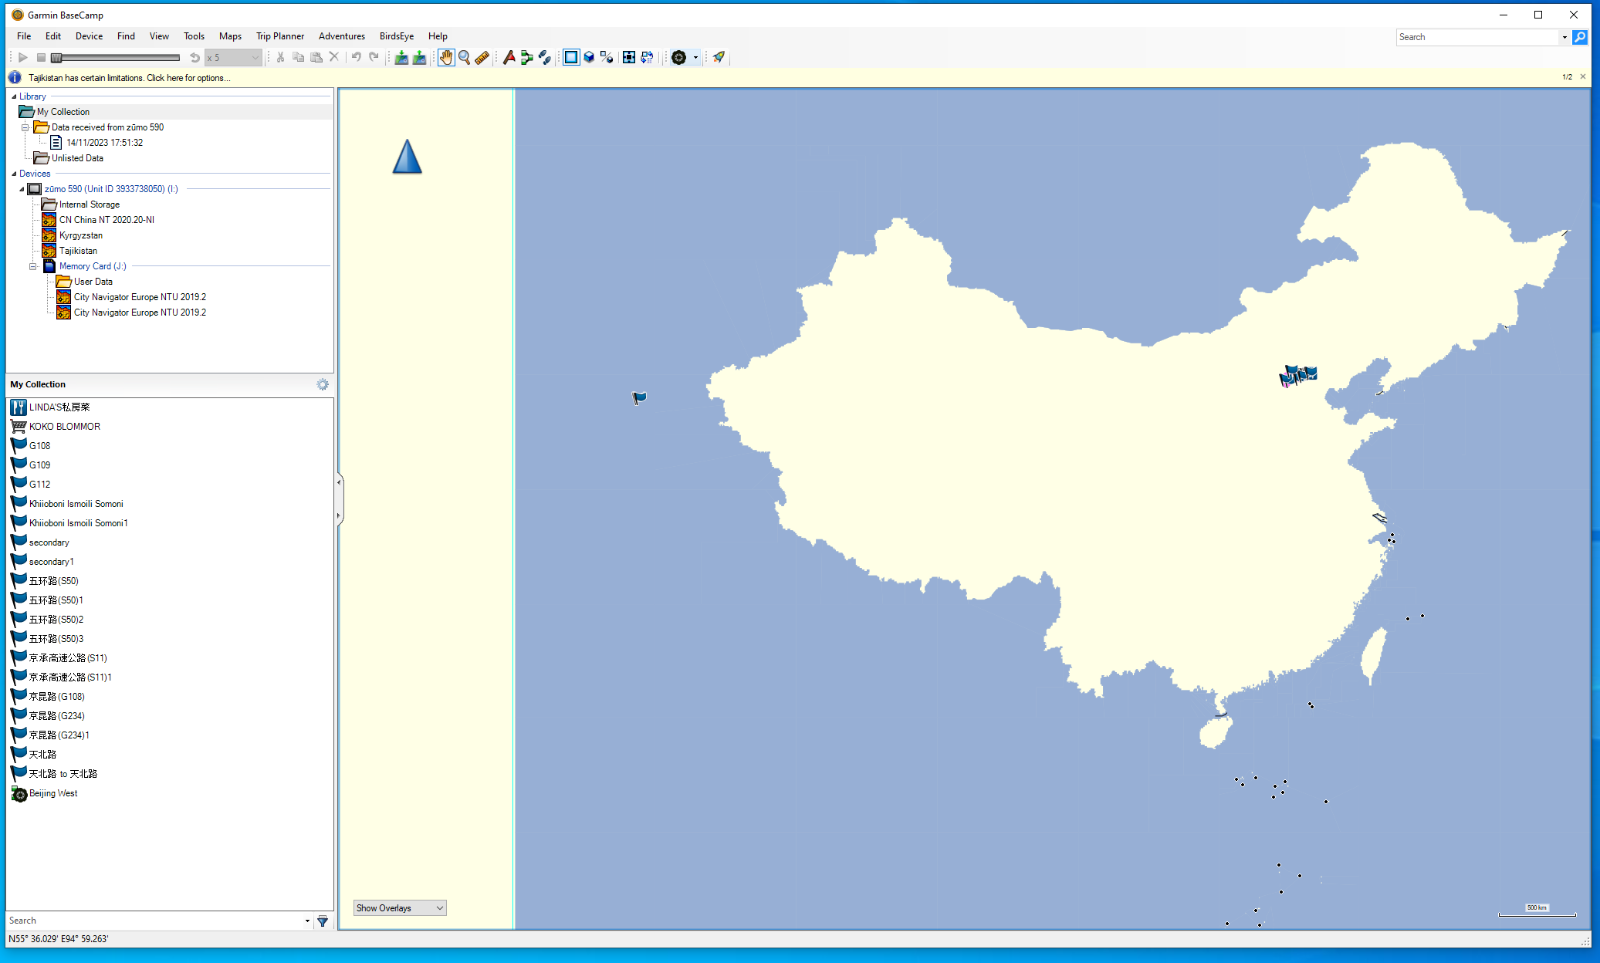This screenshot has width=1600, height=963.
Task: Click the Paste icon in toolbar
Action: [x=316, y=57]
